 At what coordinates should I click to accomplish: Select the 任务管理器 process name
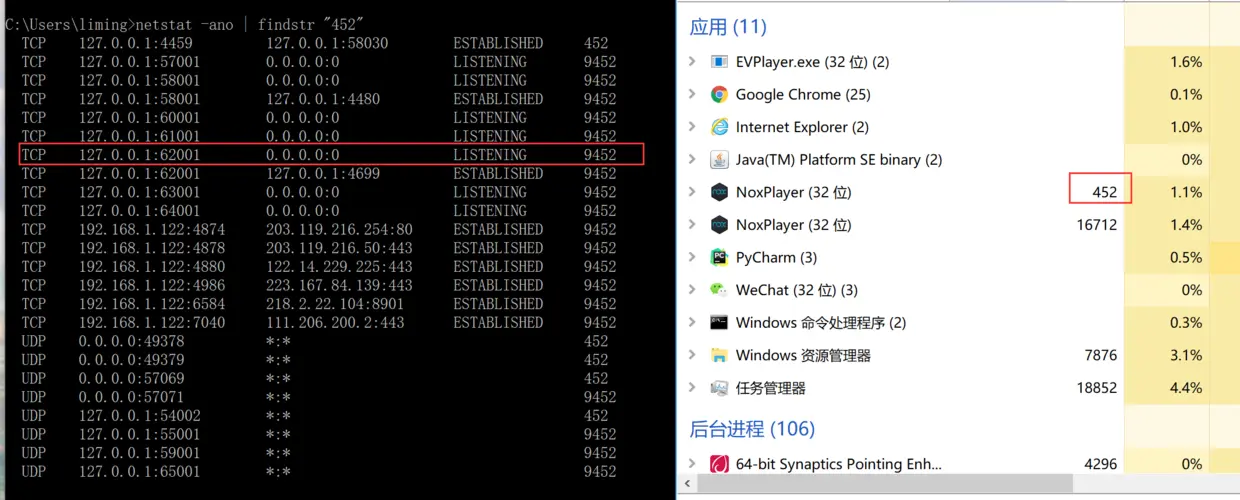point(771,388)
